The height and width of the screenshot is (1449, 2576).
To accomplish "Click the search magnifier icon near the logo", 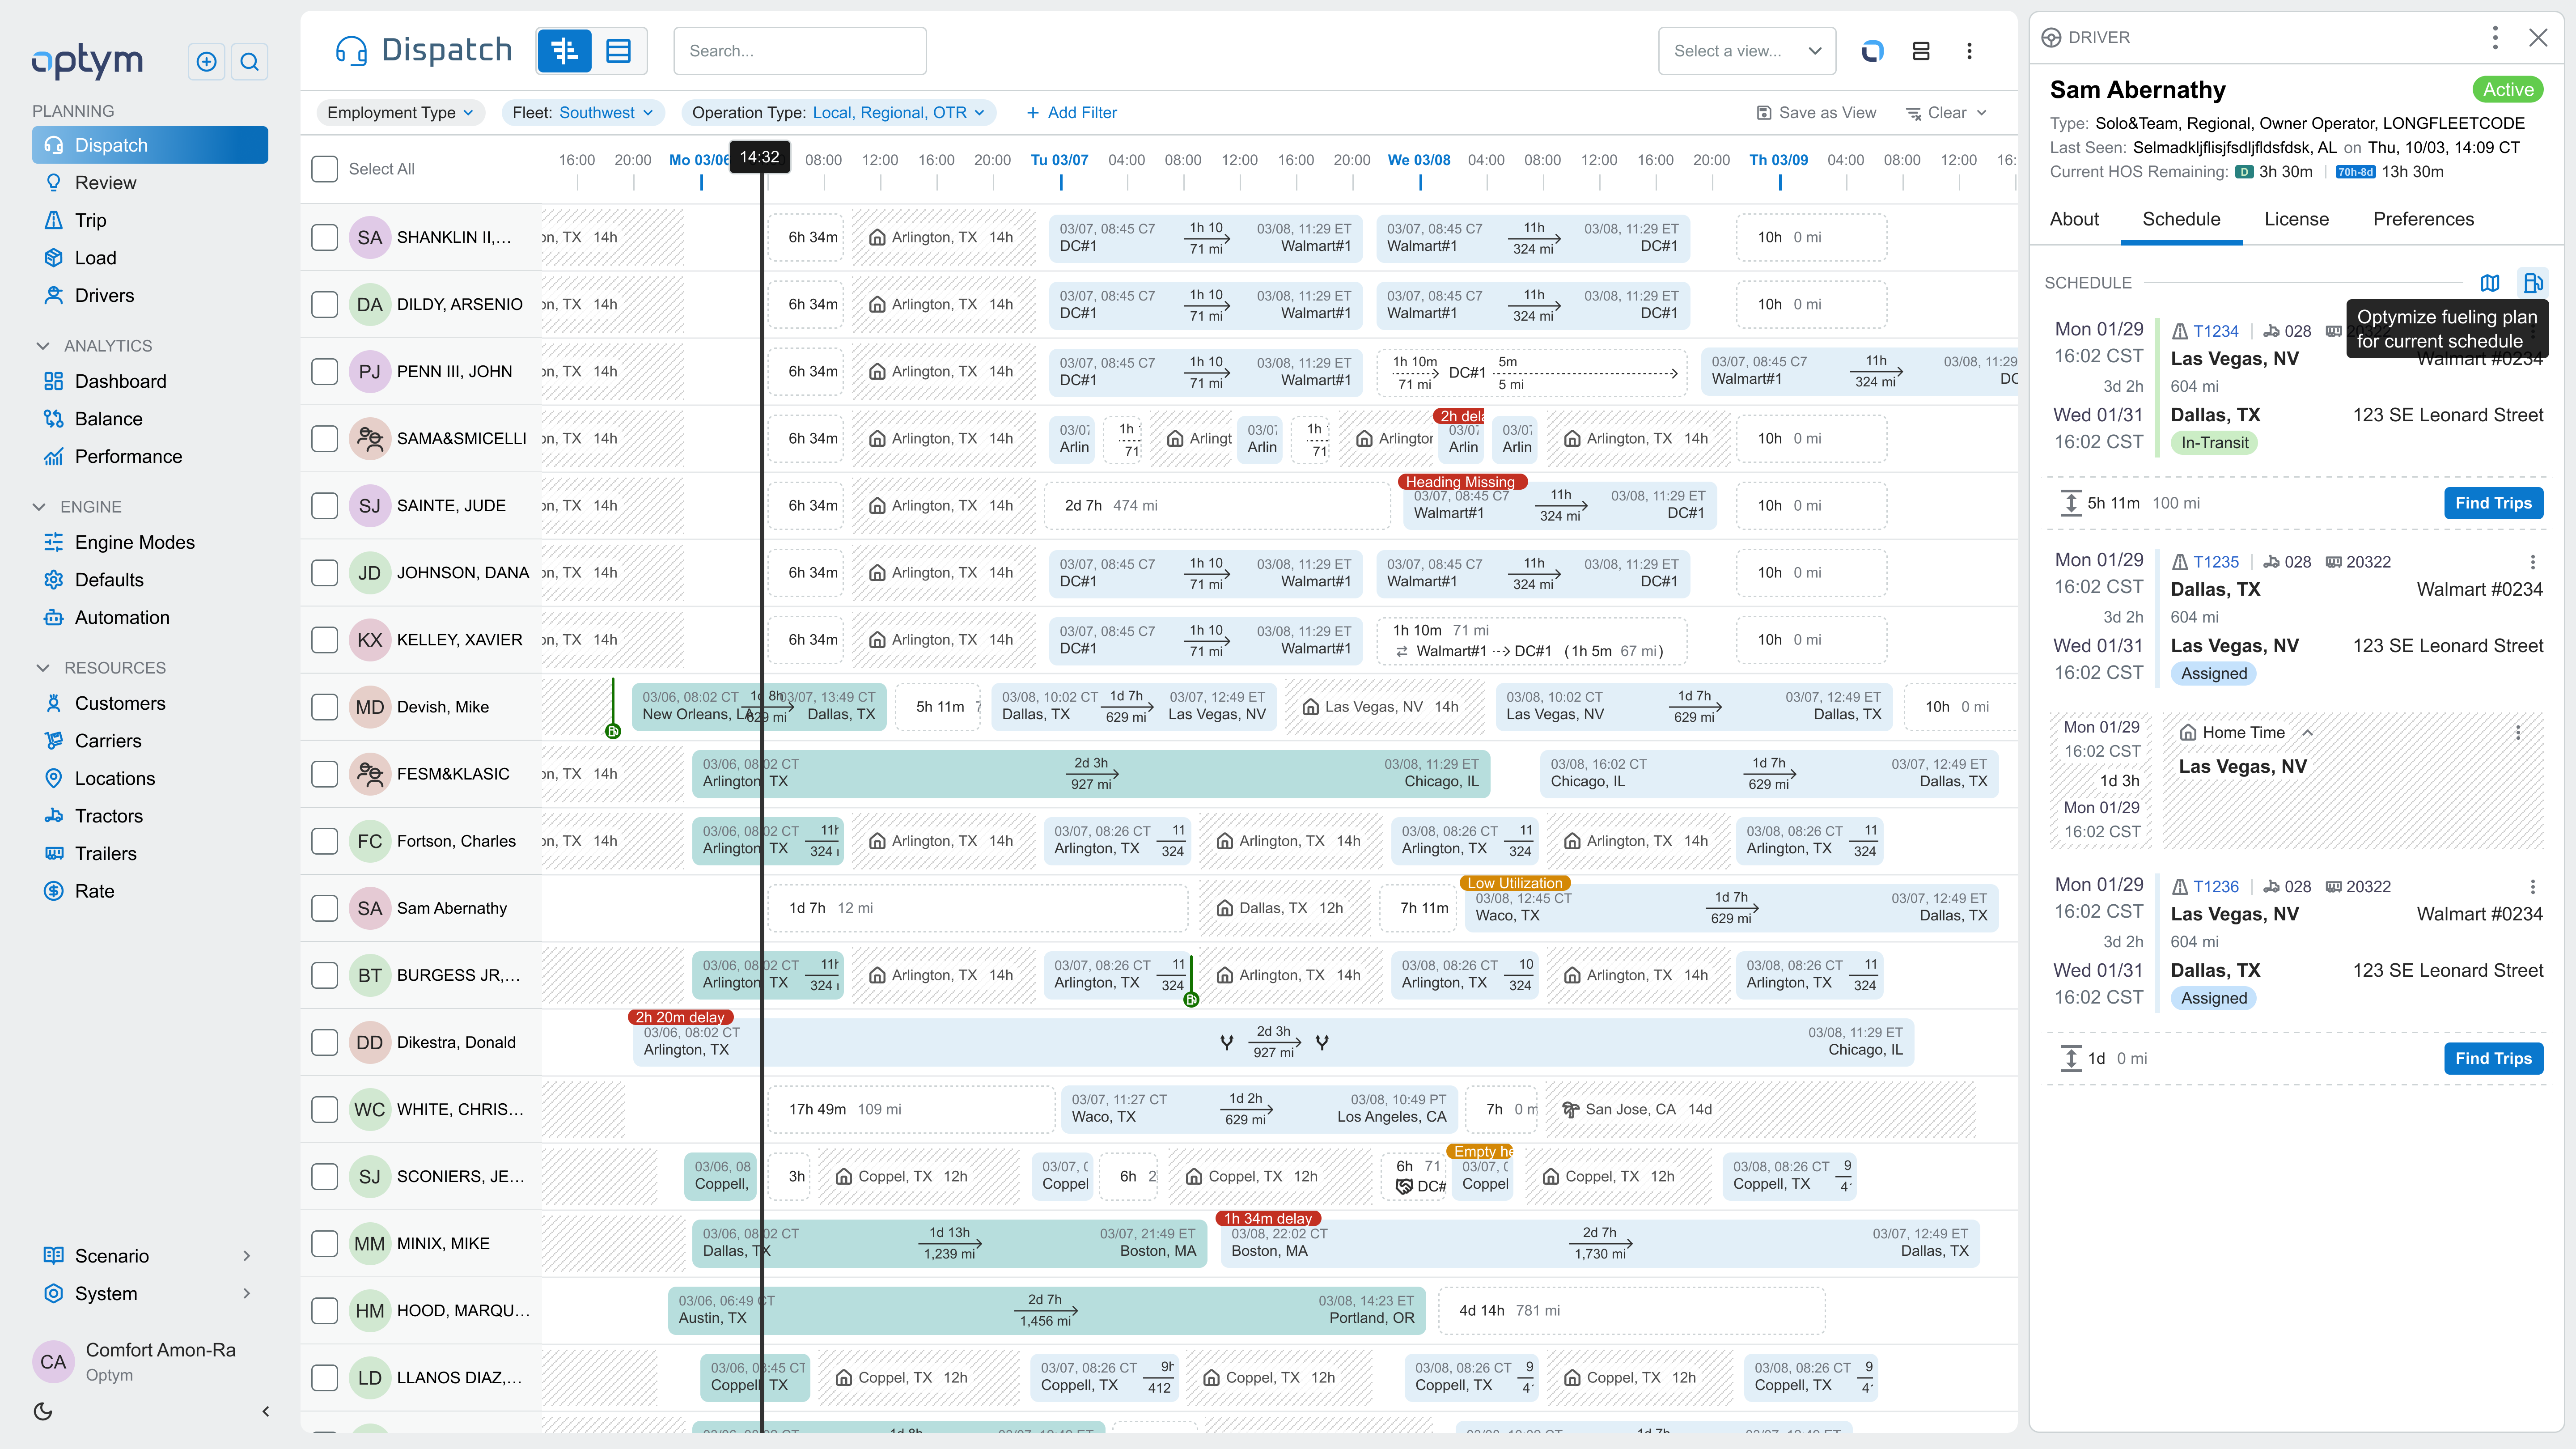I will (250, 62).
